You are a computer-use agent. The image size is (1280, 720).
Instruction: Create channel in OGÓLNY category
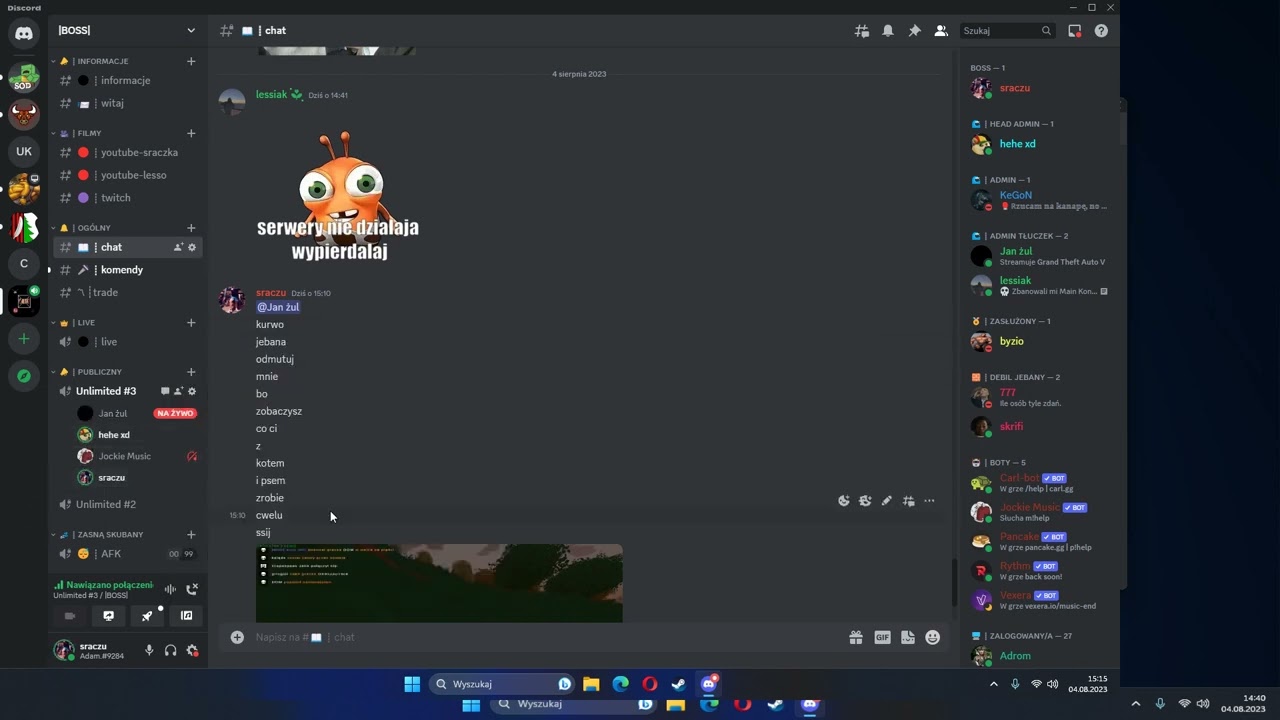(191, 228)
